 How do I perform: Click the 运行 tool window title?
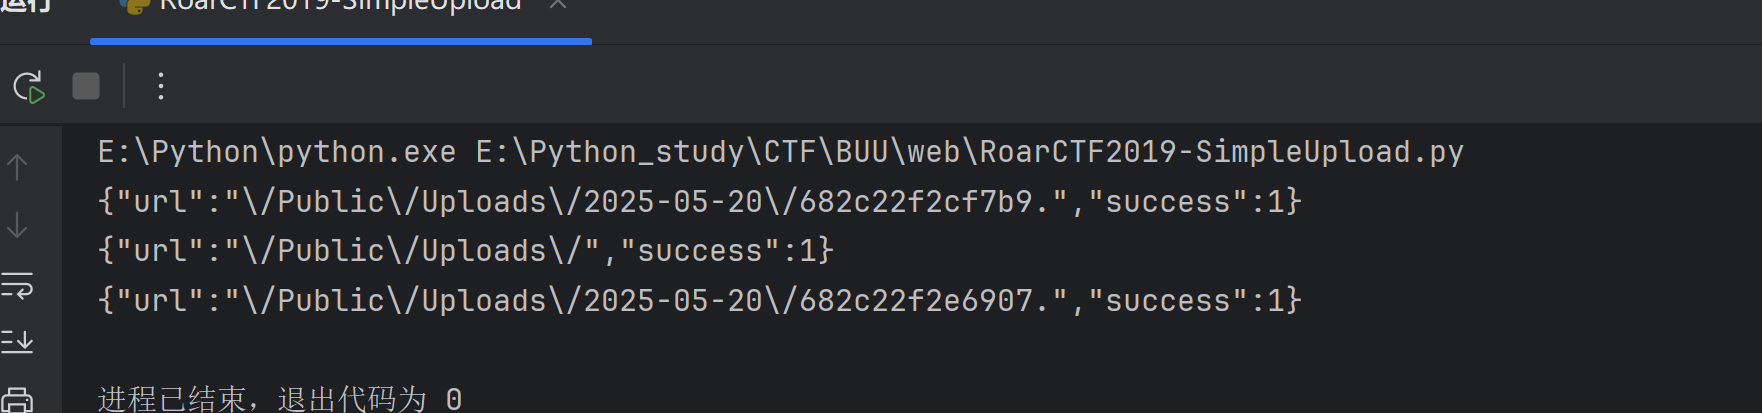pos(26,5)
